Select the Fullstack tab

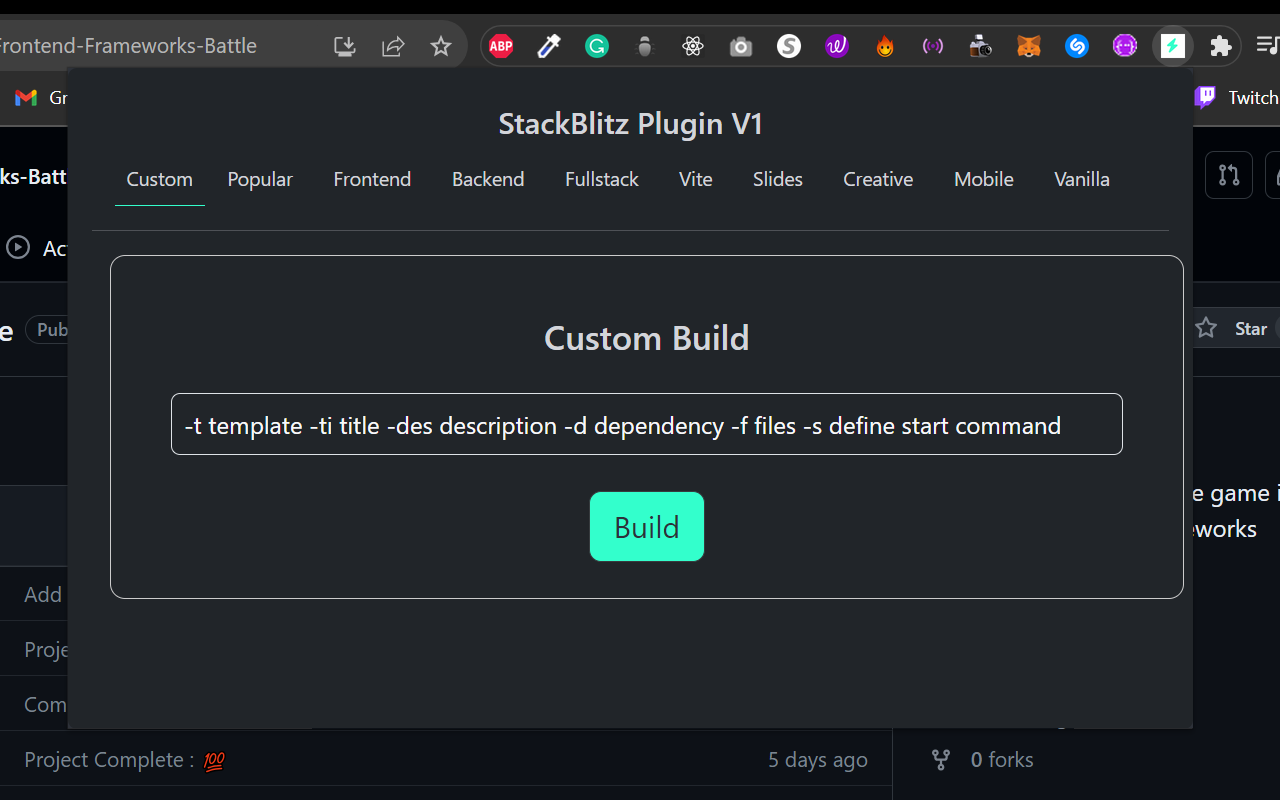coord(602,180)
